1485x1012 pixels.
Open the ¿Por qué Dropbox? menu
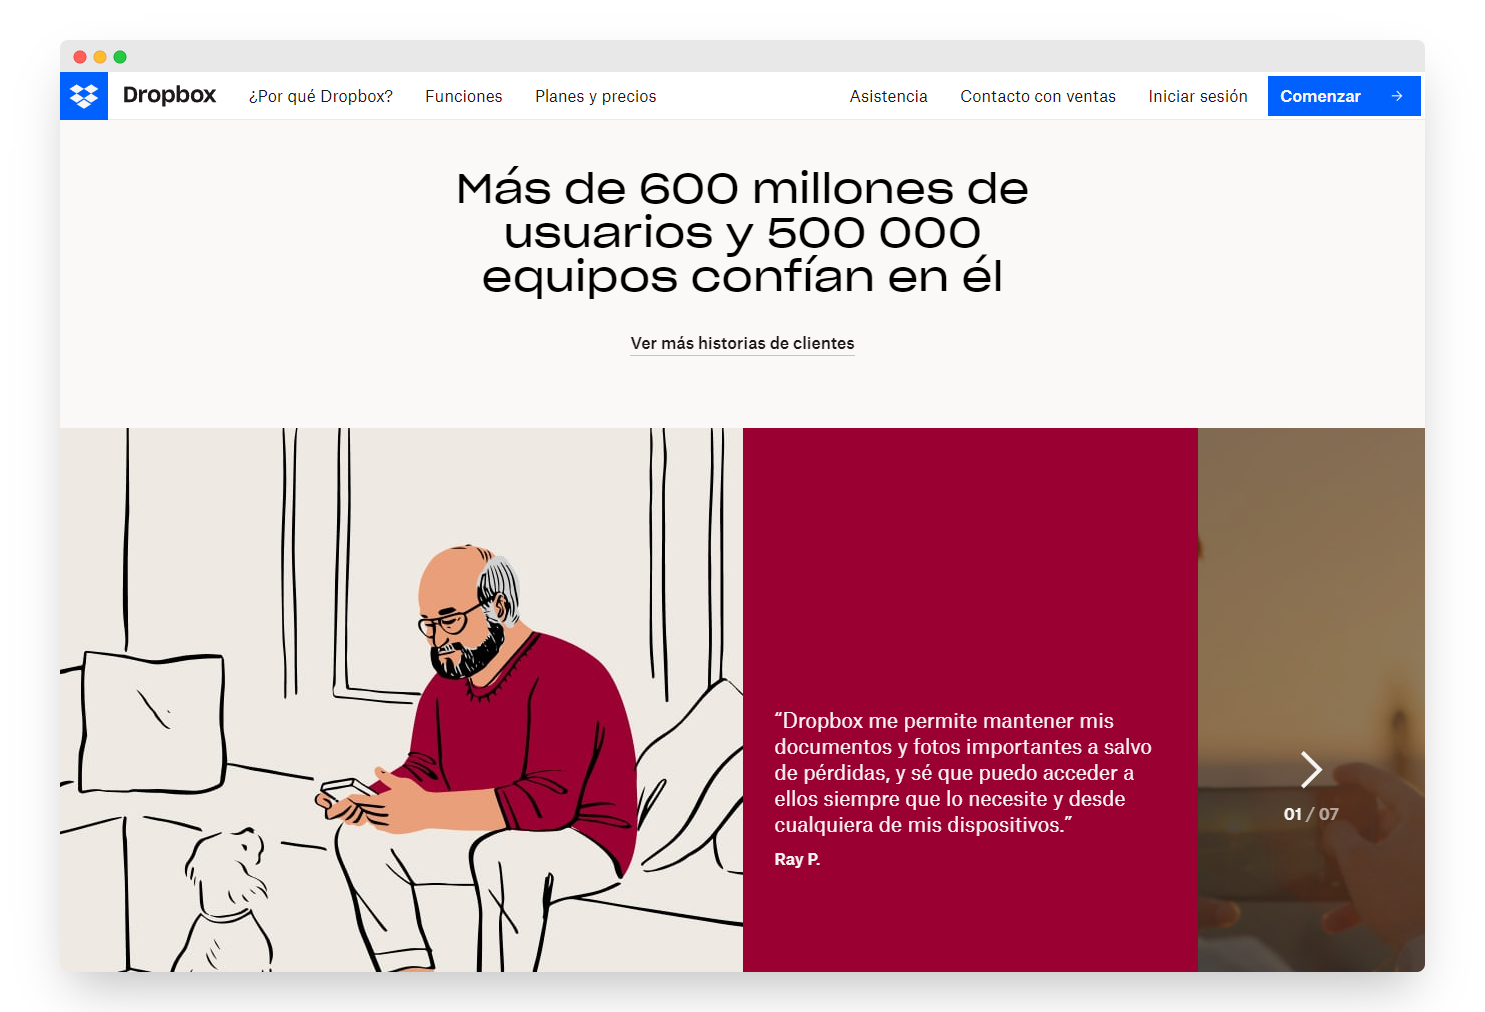[x=320, y=96]
